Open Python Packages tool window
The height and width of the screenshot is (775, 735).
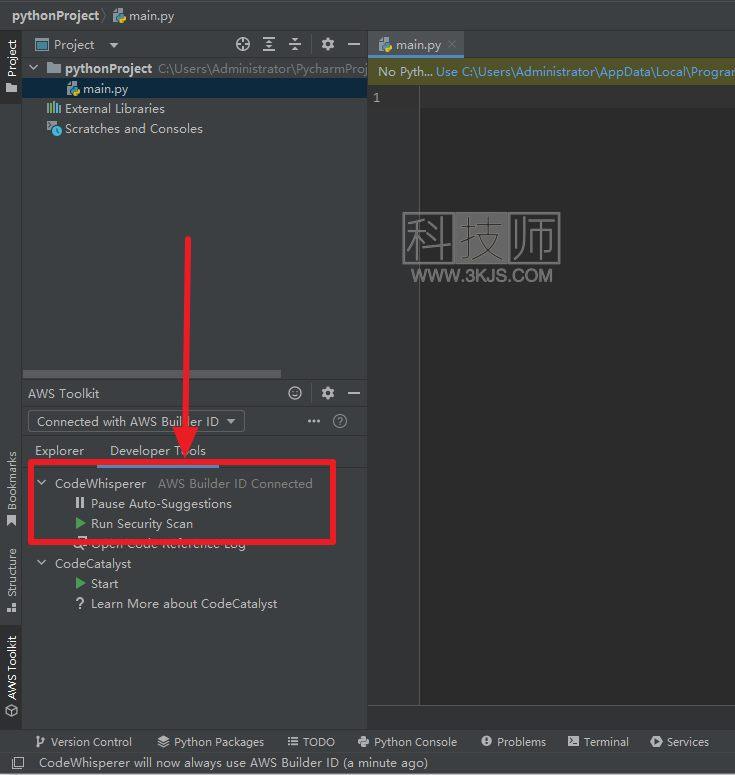[211, 741]
